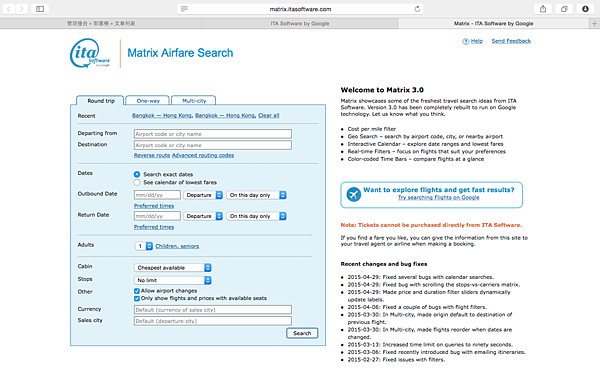The image size is (600, 375).
Task: Click Recent changes and bug fixes heading
Action: (384, 264)
